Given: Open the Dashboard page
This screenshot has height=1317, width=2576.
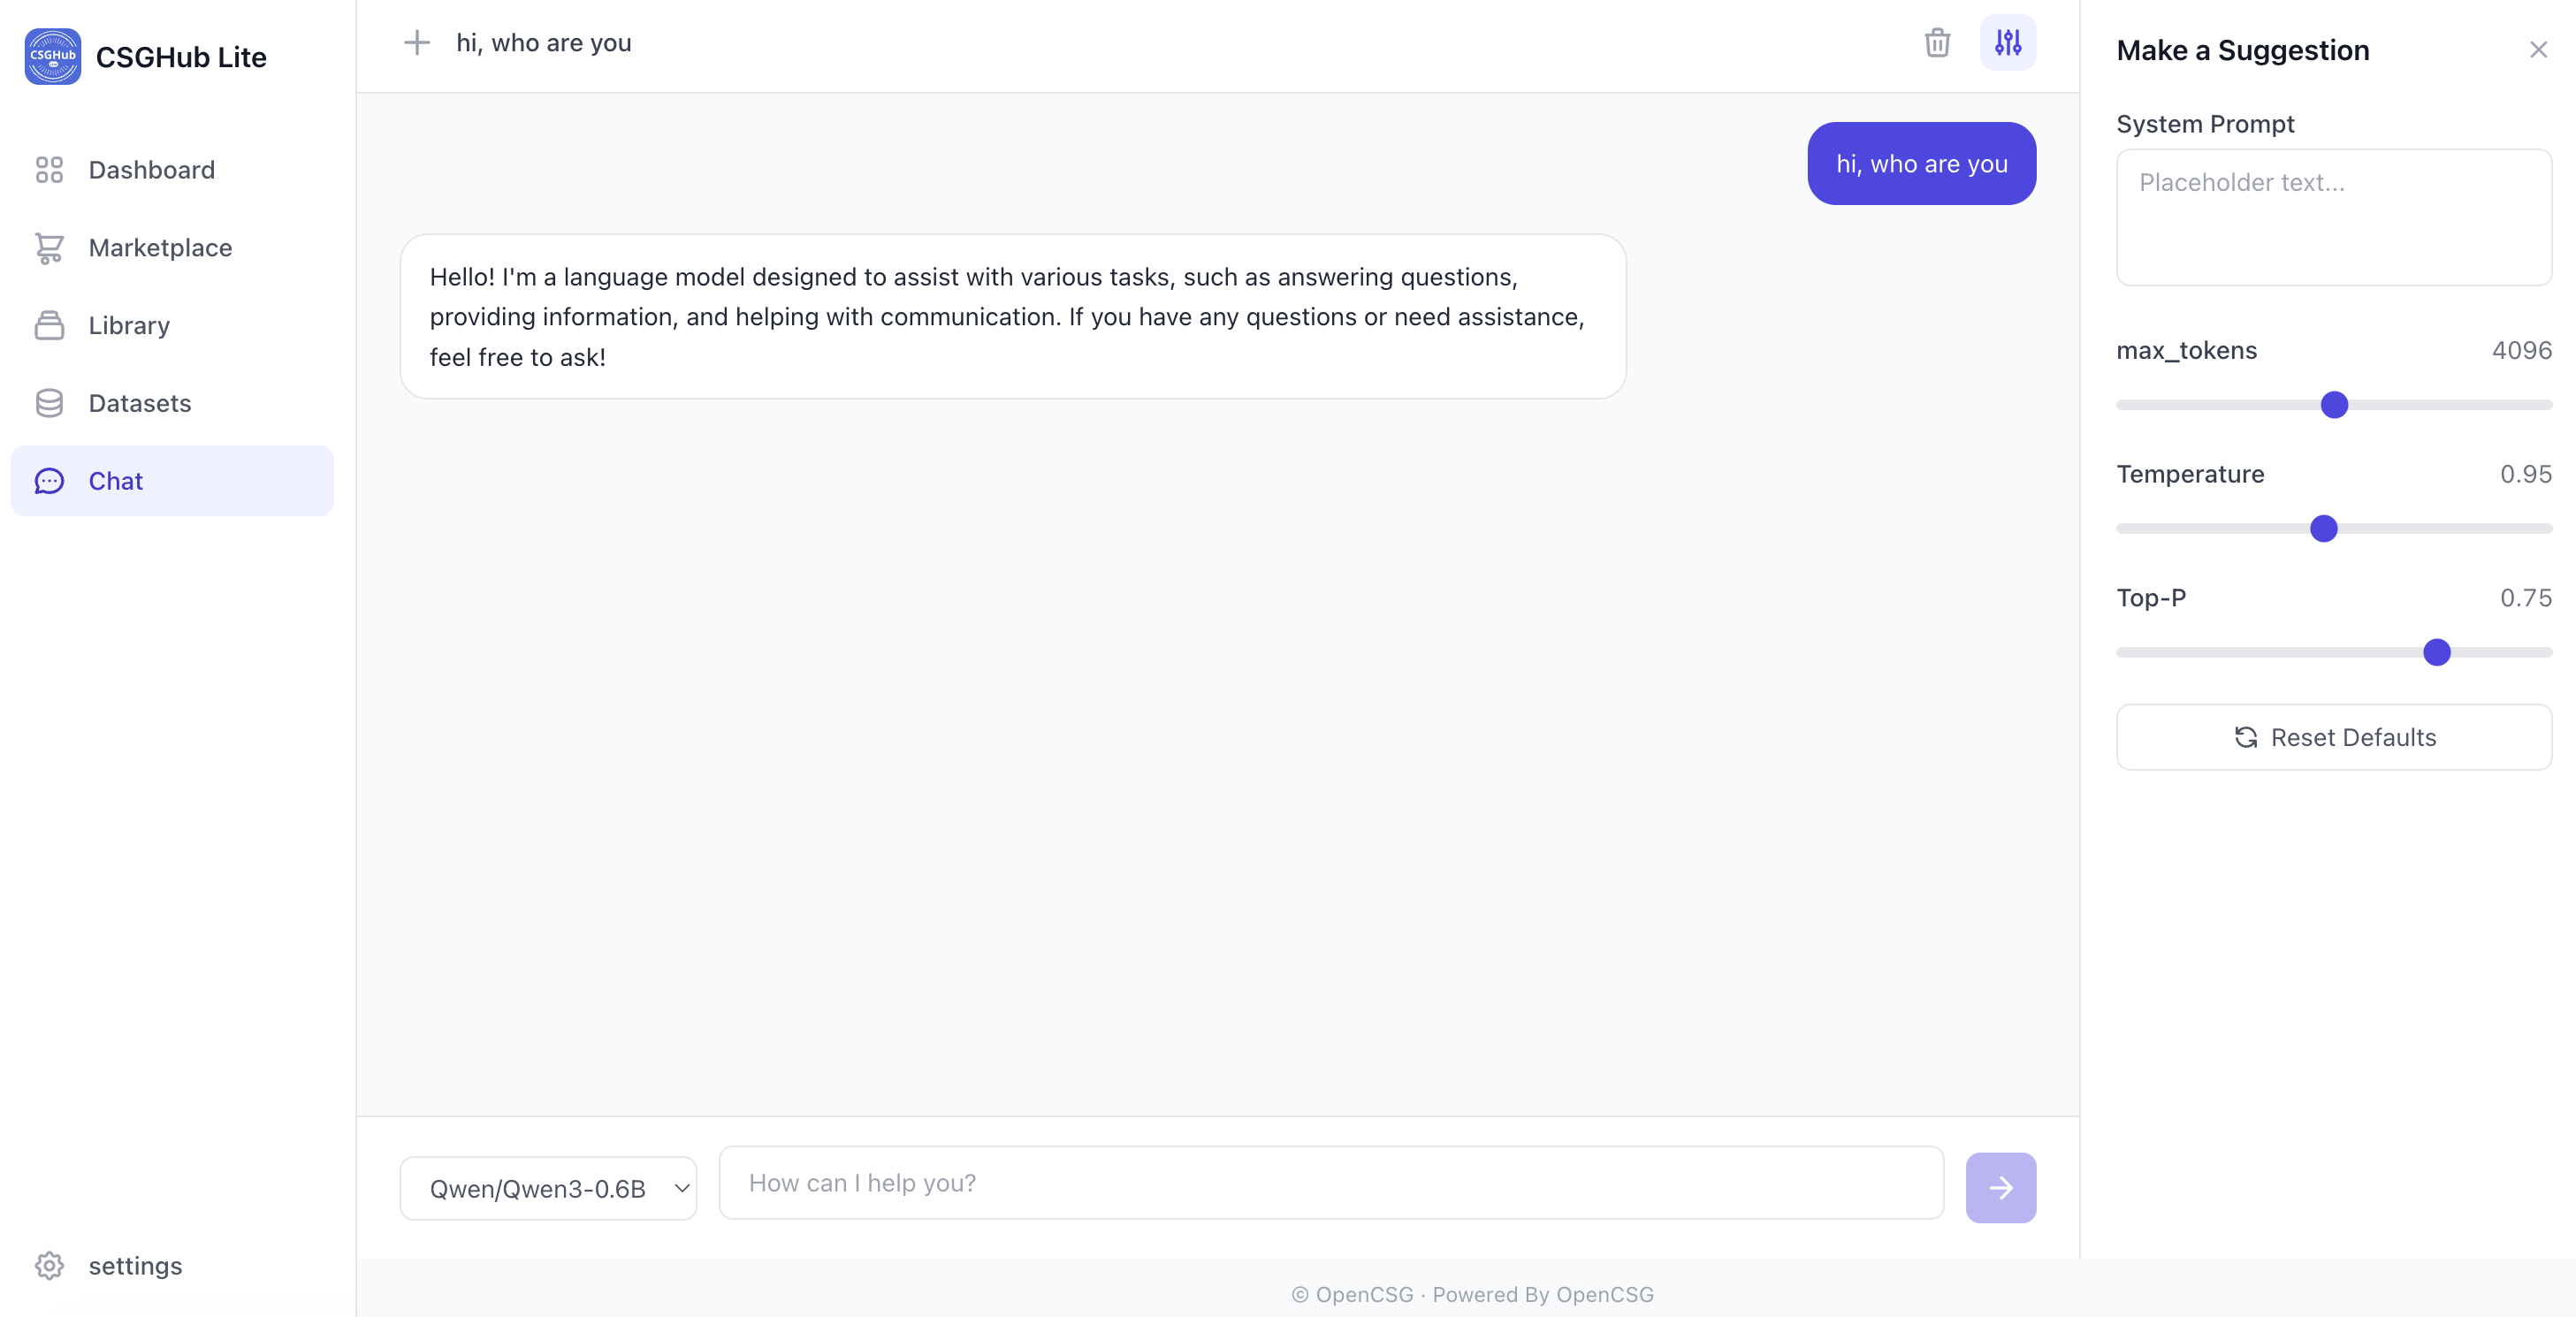Looking at the screenshot, I should coord(151,170).
